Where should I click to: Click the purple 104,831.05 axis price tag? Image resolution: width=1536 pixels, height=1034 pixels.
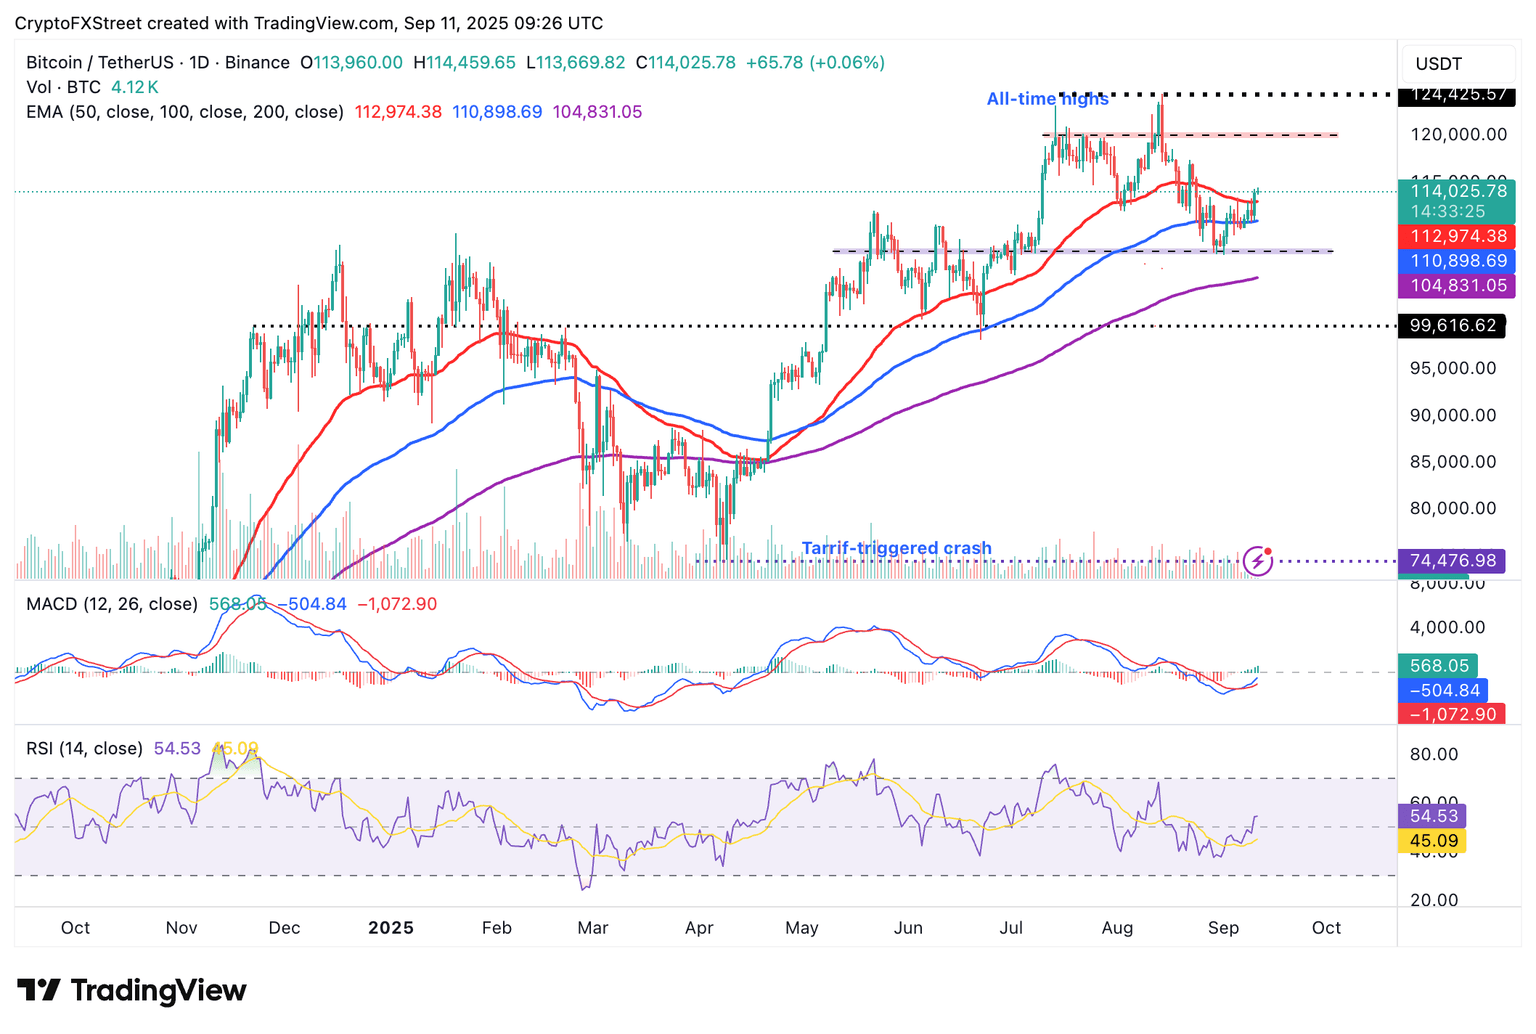pos(1458,285)
